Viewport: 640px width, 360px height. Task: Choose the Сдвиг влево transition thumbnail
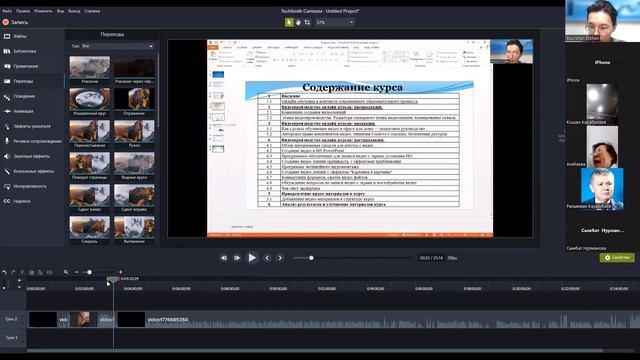89,195
